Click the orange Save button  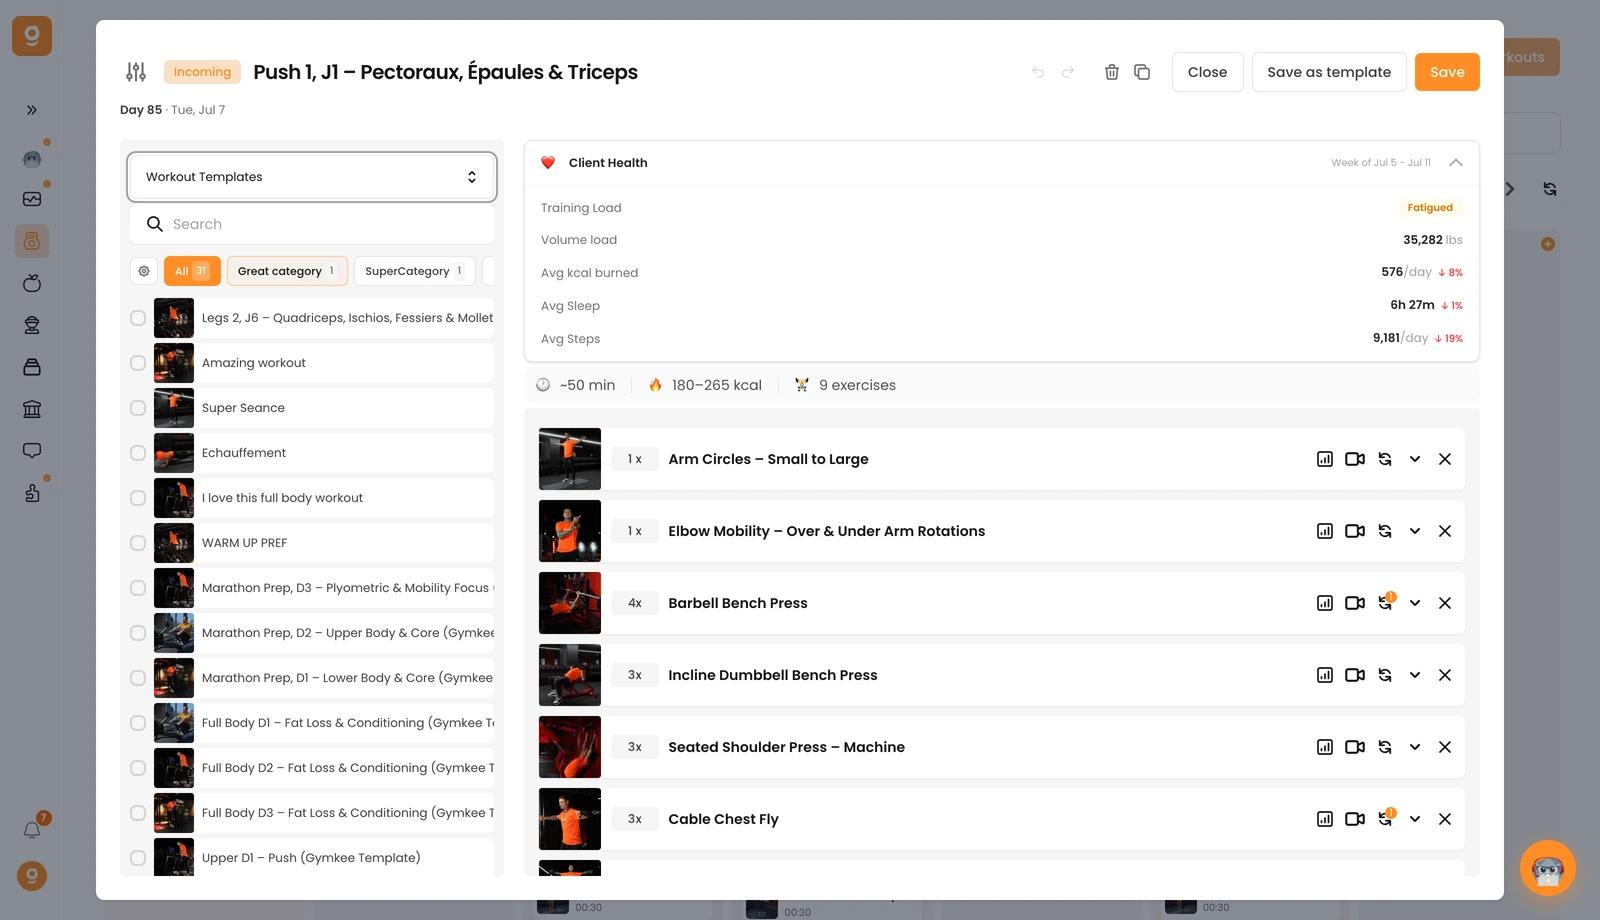tap(1447, 72)
